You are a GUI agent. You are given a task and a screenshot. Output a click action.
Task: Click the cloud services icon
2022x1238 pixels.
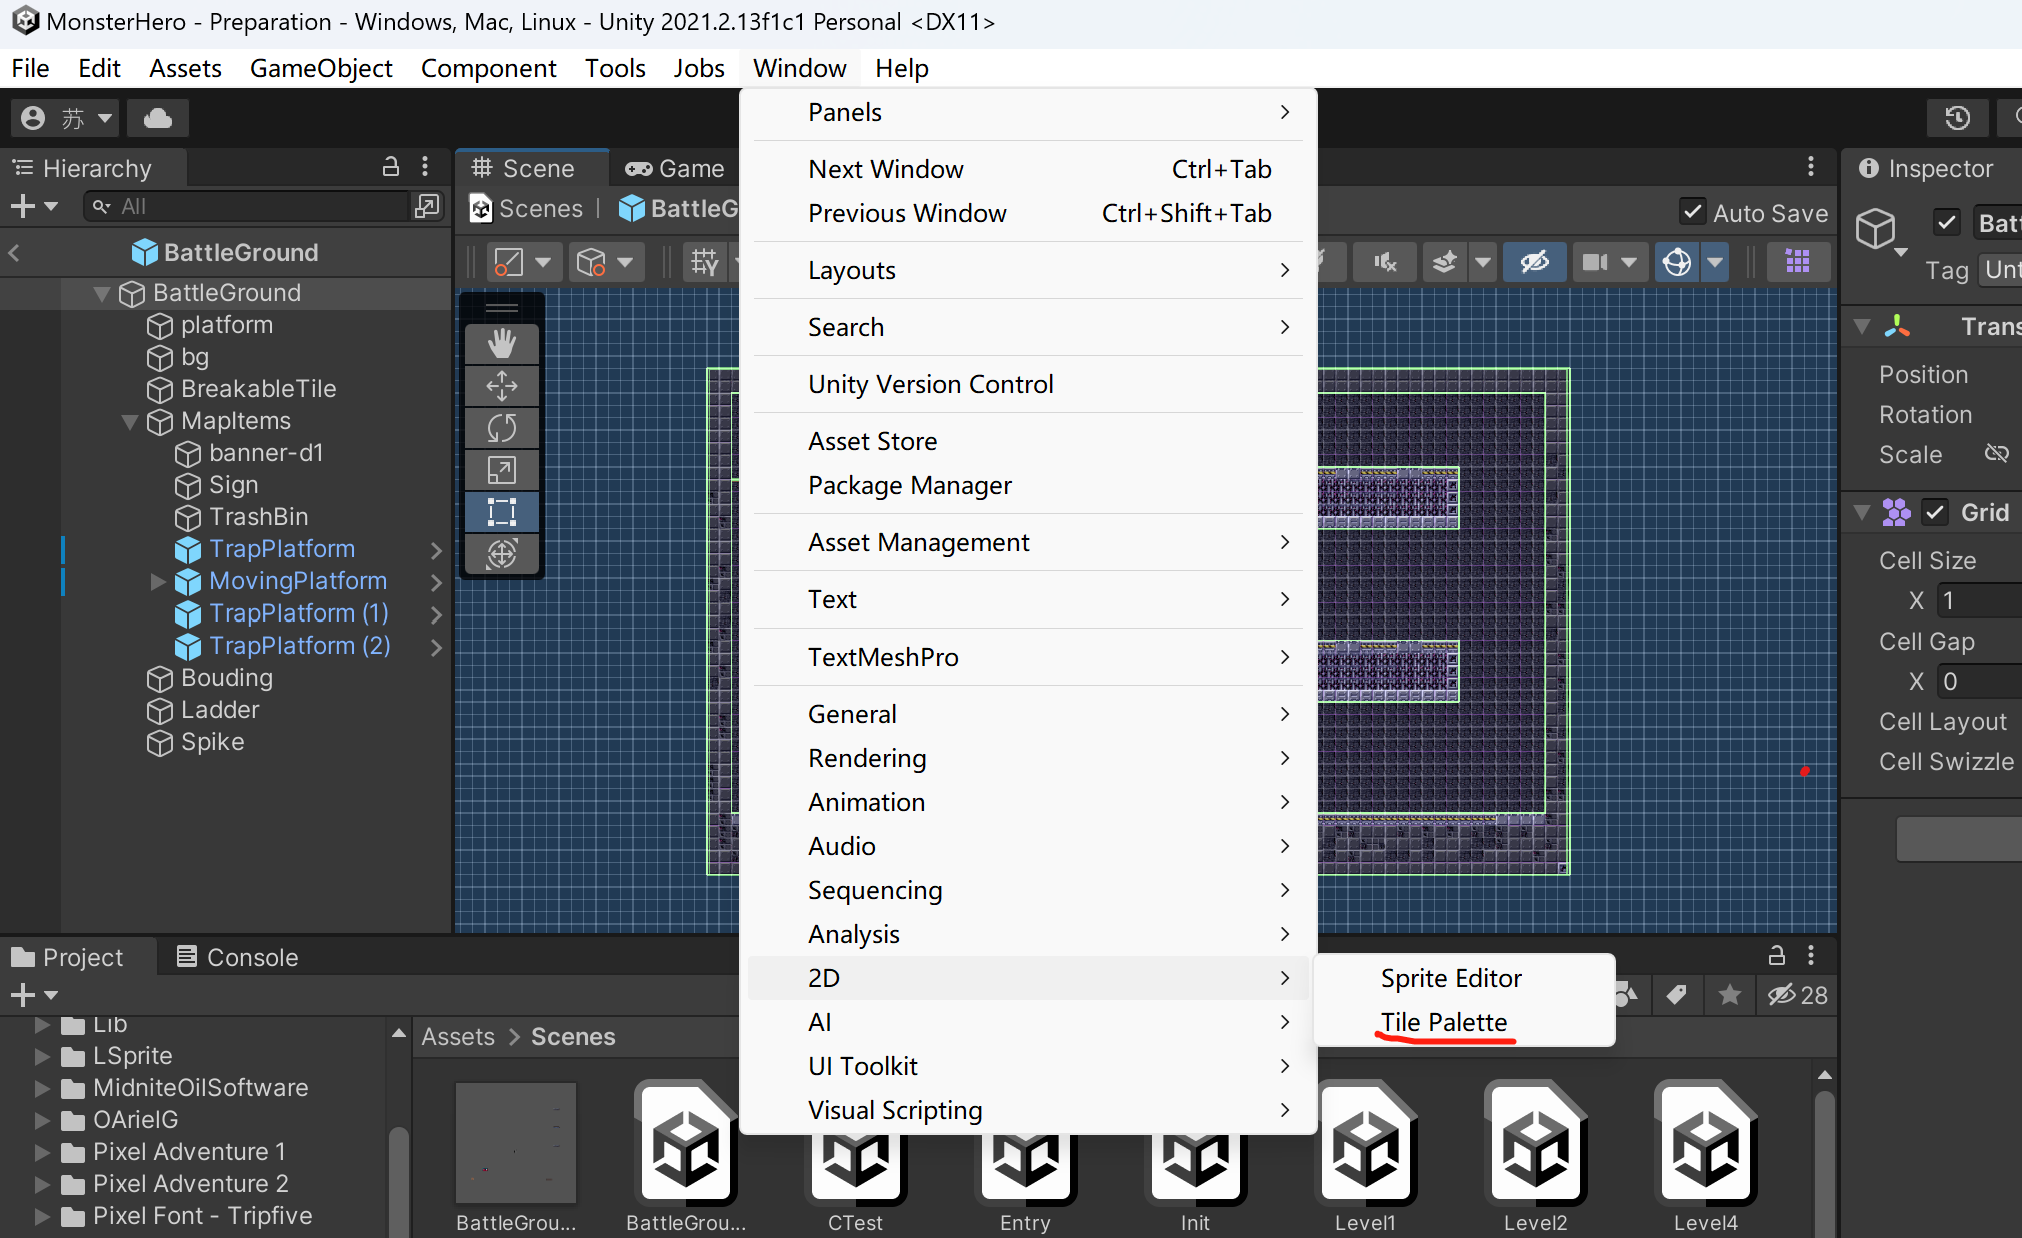point(157,118)
